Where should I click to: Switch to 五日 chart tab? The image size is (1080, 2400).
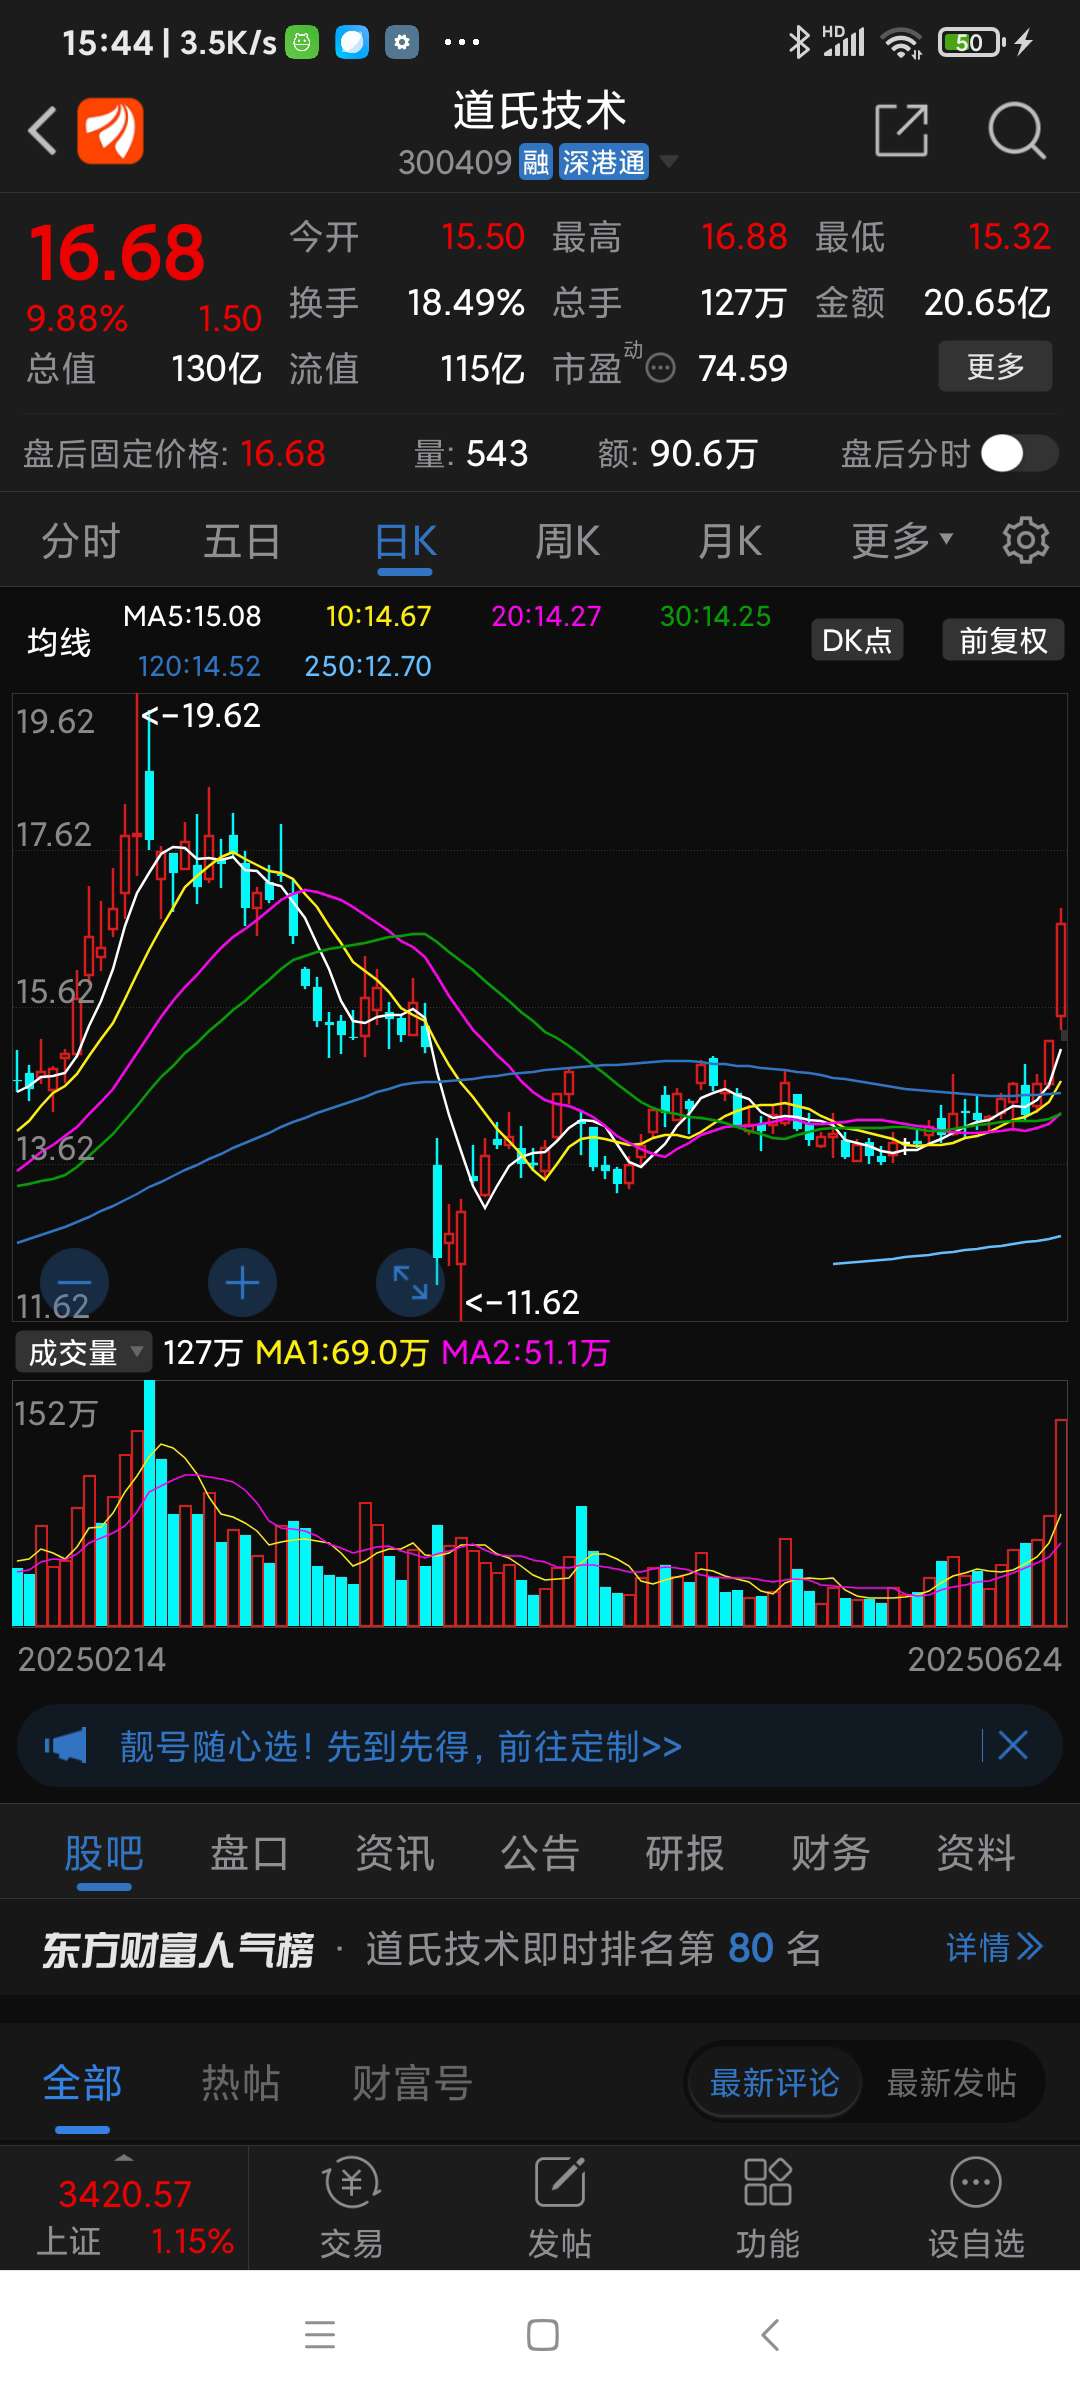(242, 541)
